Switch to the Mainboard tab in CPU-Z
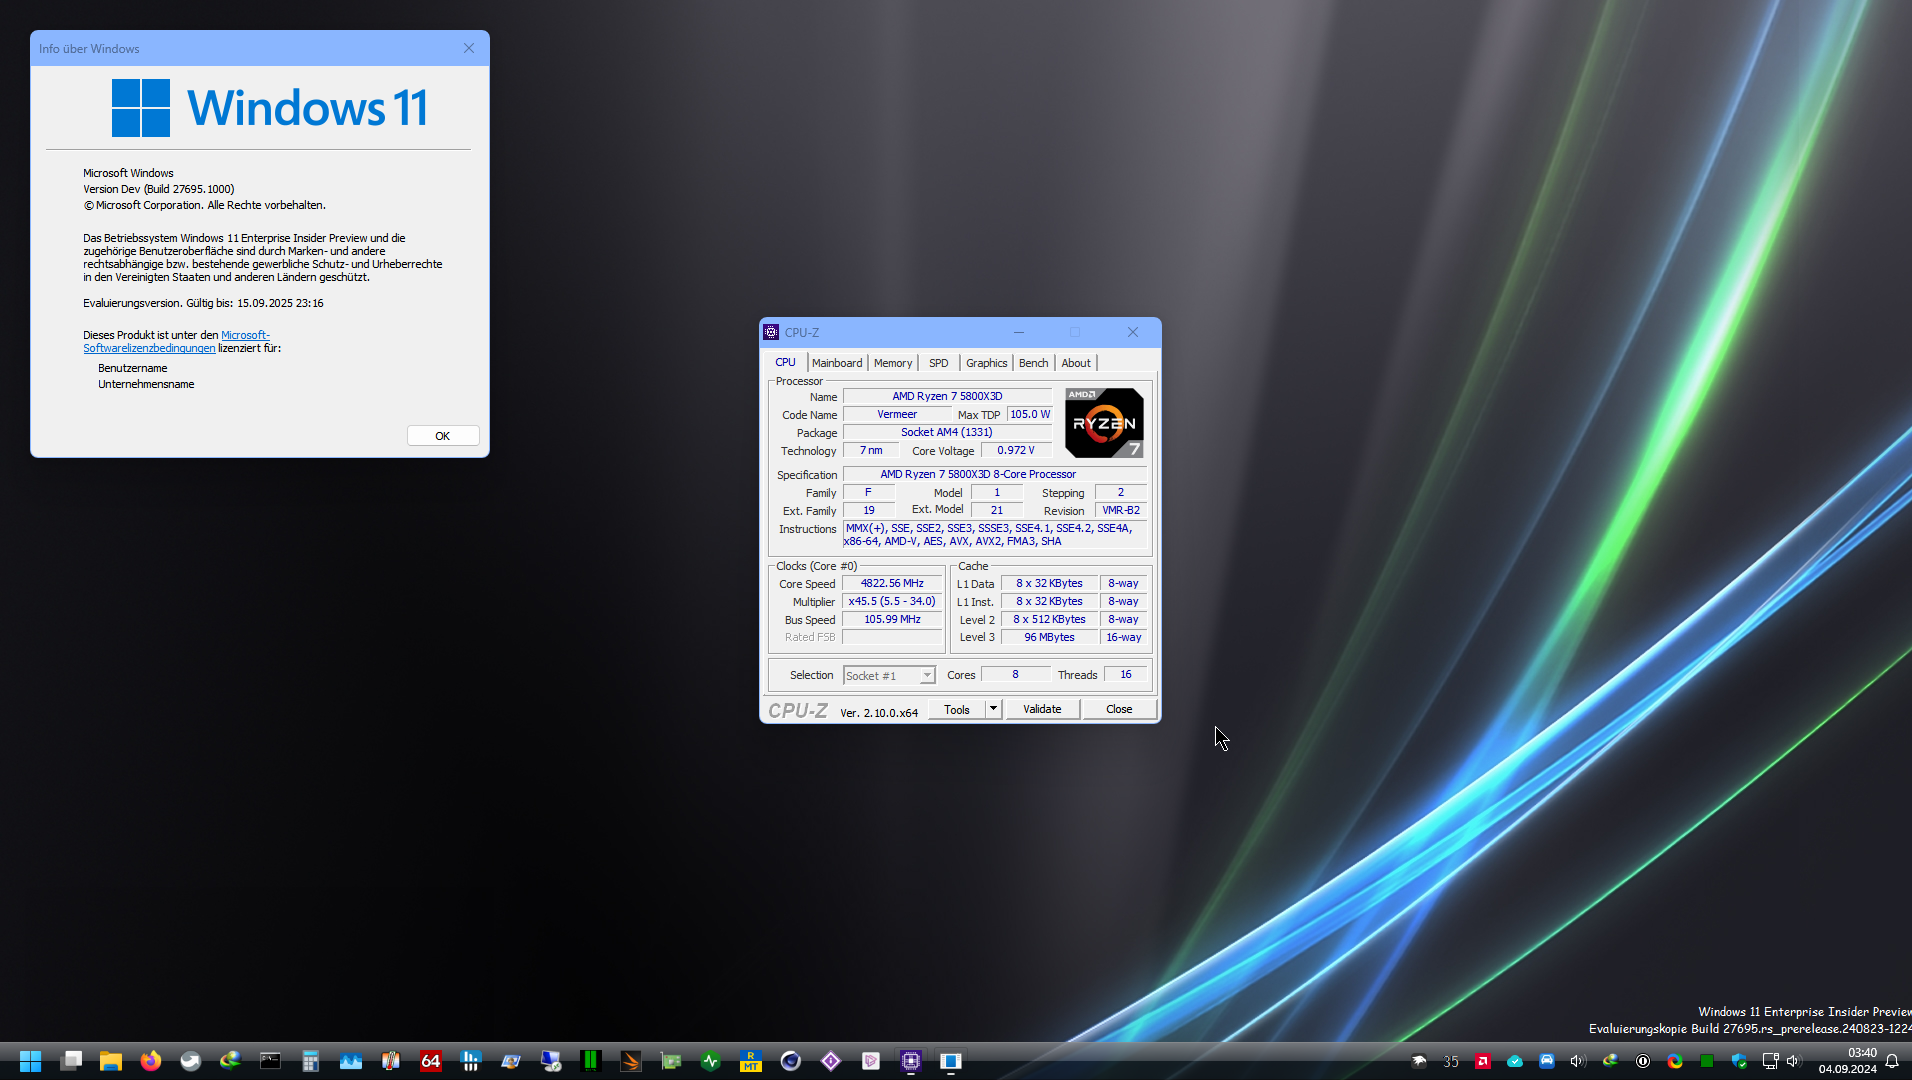1912x1080 pixels. pyautogui.click(x=837, y=363)
